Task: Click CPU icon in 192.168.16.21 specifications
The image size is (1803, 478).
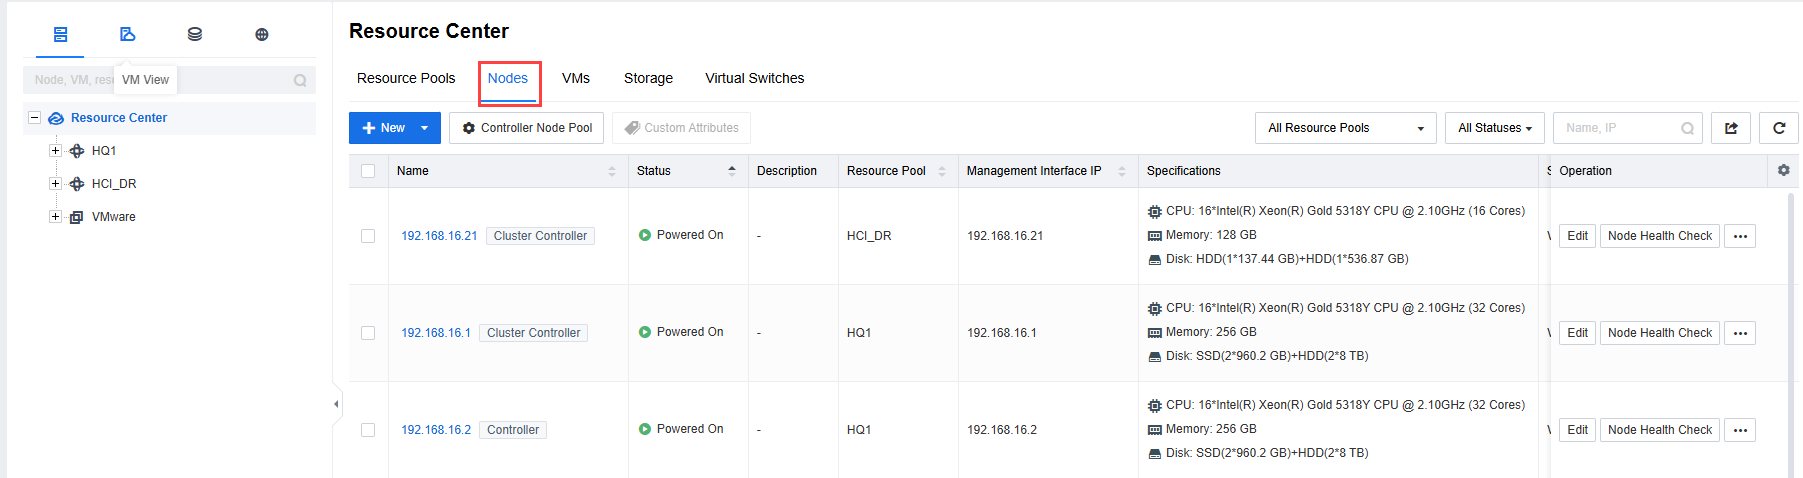Action: point(1155,211)
